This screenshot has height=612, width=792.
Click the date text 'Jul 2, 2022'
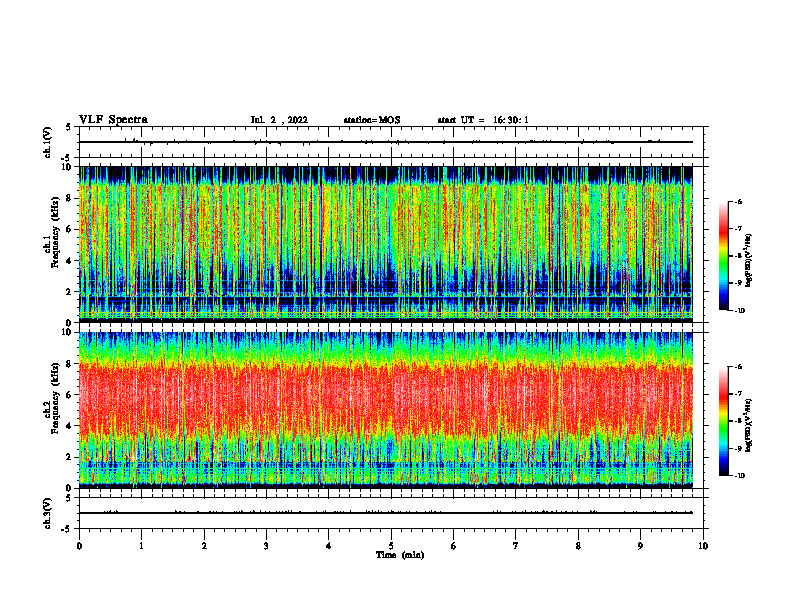coord(279,120)
